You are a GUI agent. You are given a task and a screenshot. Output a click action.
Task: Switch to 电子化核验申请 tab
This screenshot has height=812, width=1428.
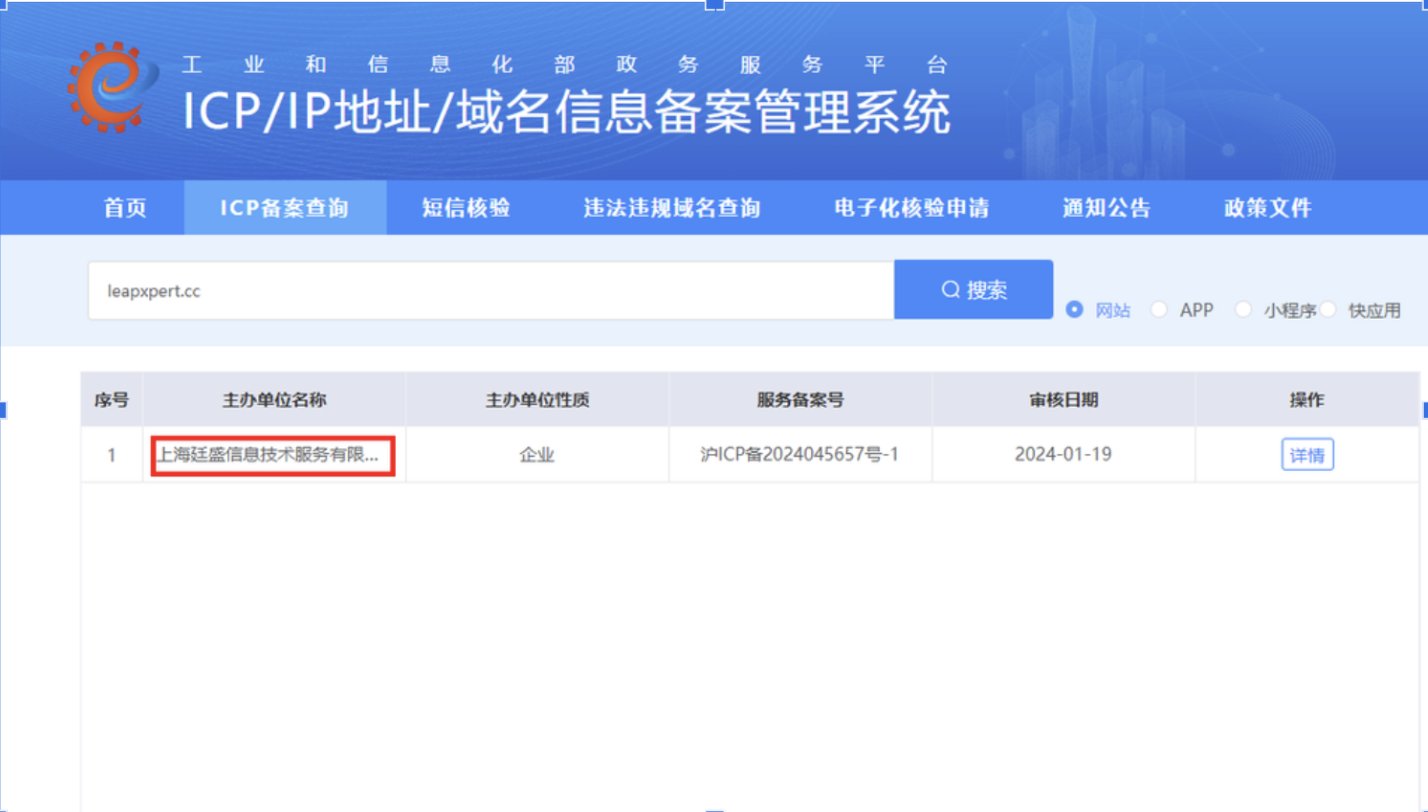click(912, 208)
